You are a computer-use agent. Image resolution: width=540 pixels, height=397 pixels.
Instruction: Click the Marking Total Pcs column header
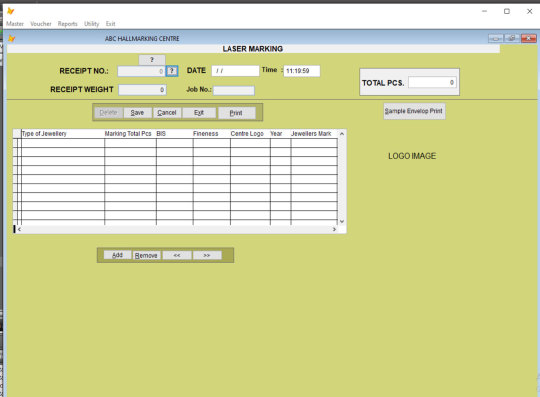tap(130, 134)
